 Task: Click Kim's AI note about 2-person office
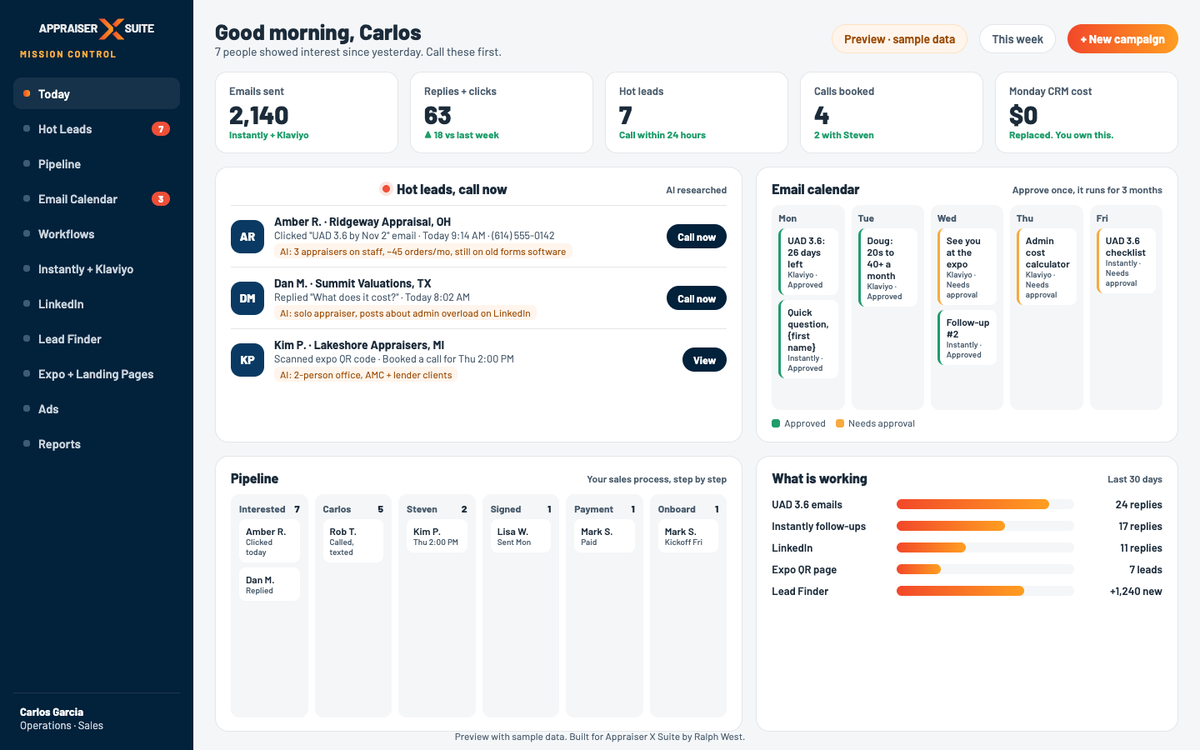click(x=366, y=375)
